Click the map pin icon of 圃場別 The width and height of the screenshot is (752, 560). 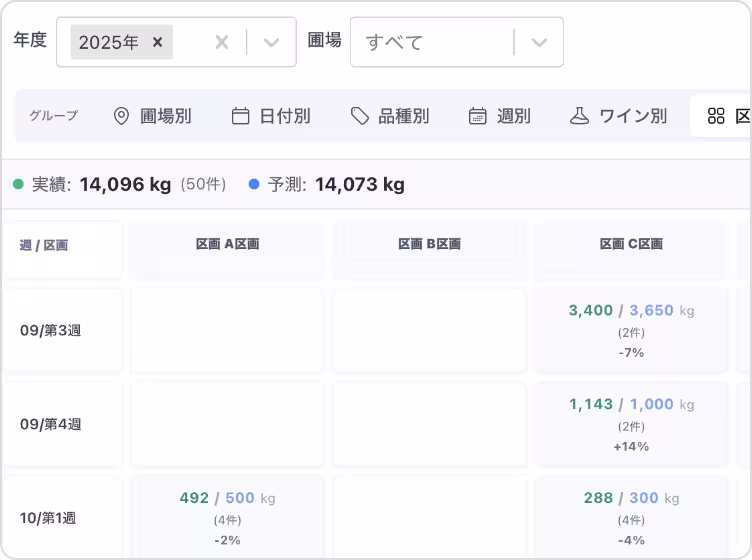(121, 116)
